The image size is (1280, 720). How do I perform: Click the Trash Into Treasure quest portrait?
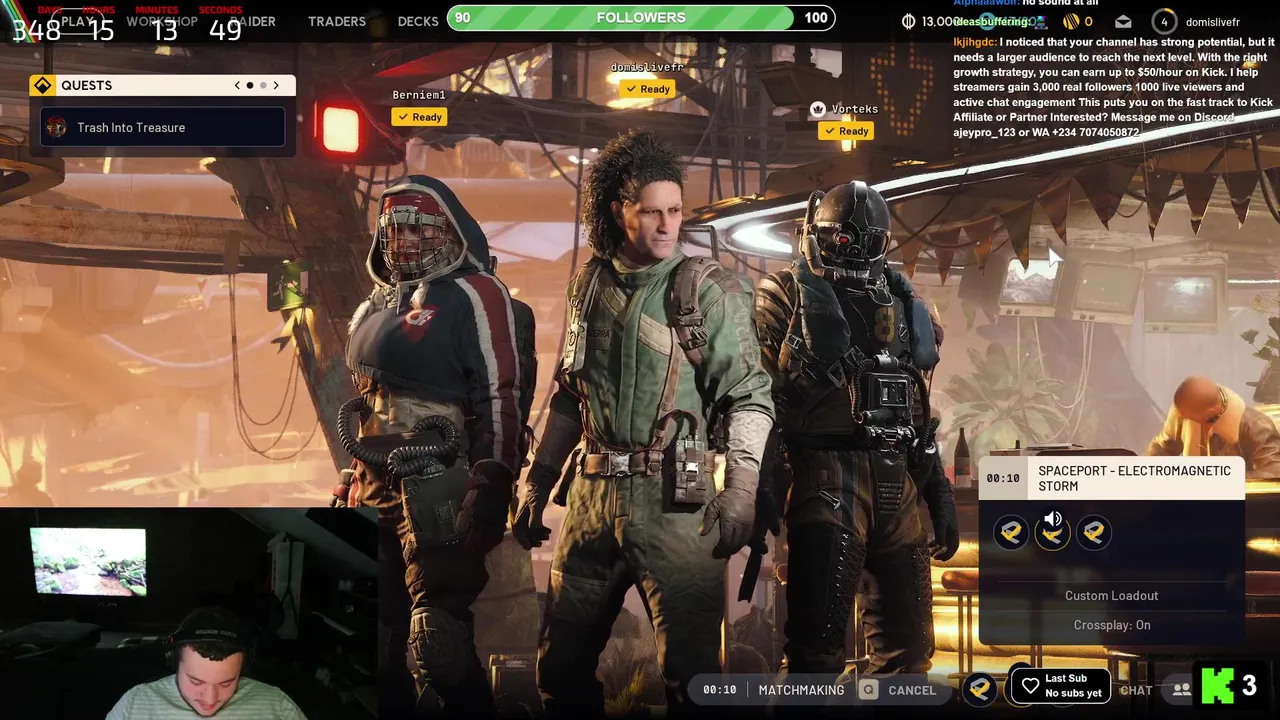click(x=57, y=127)
